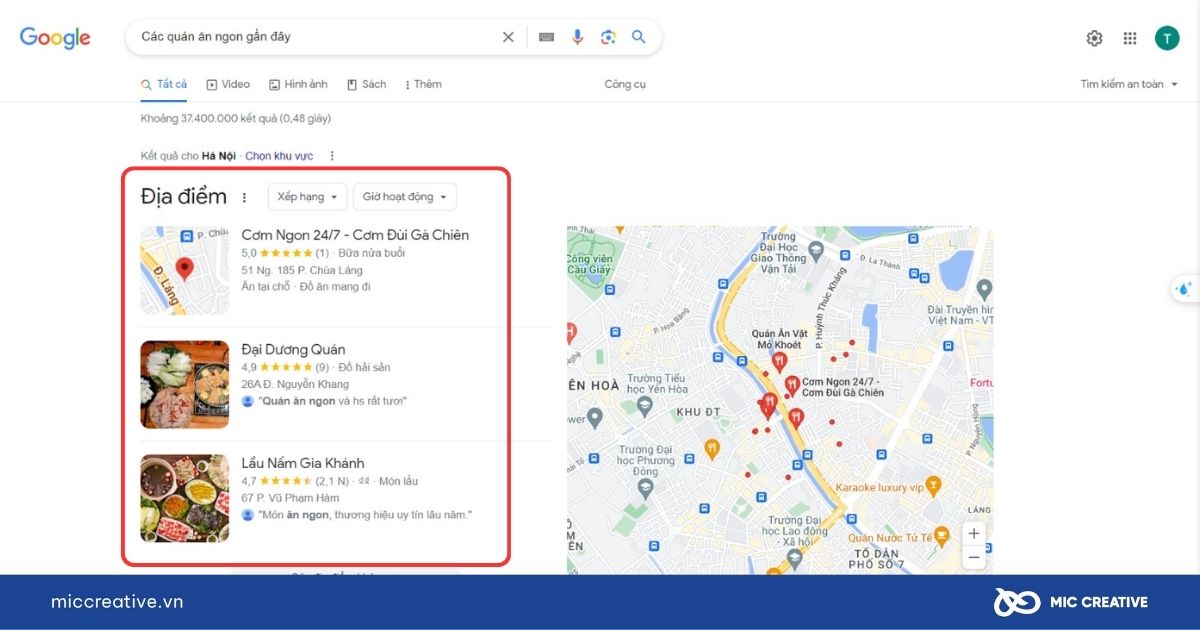The height and width of the screenshot is (630, 1200).
Task: Open the three-dot menu beside Địa điểm heading
Action: pos(244,197)
